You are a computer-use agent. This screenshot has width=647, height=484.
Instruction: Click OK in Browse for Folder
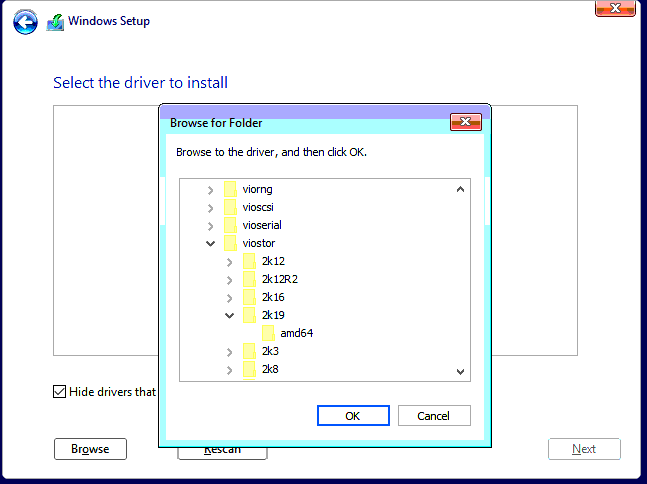[x=353, y=416]
